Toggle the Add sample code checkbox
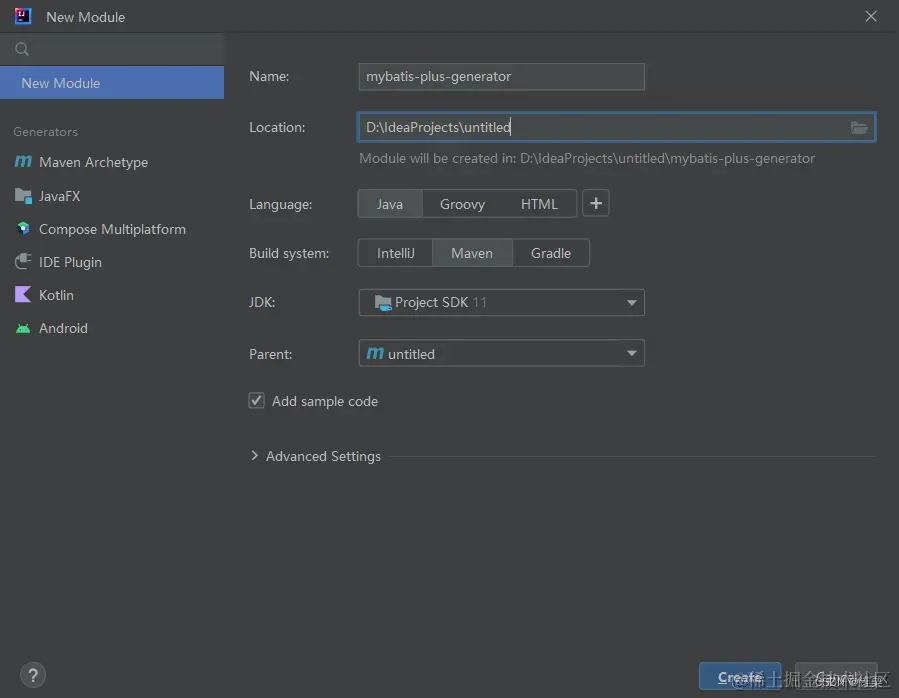The image size is (899, 698). (256, 400)
